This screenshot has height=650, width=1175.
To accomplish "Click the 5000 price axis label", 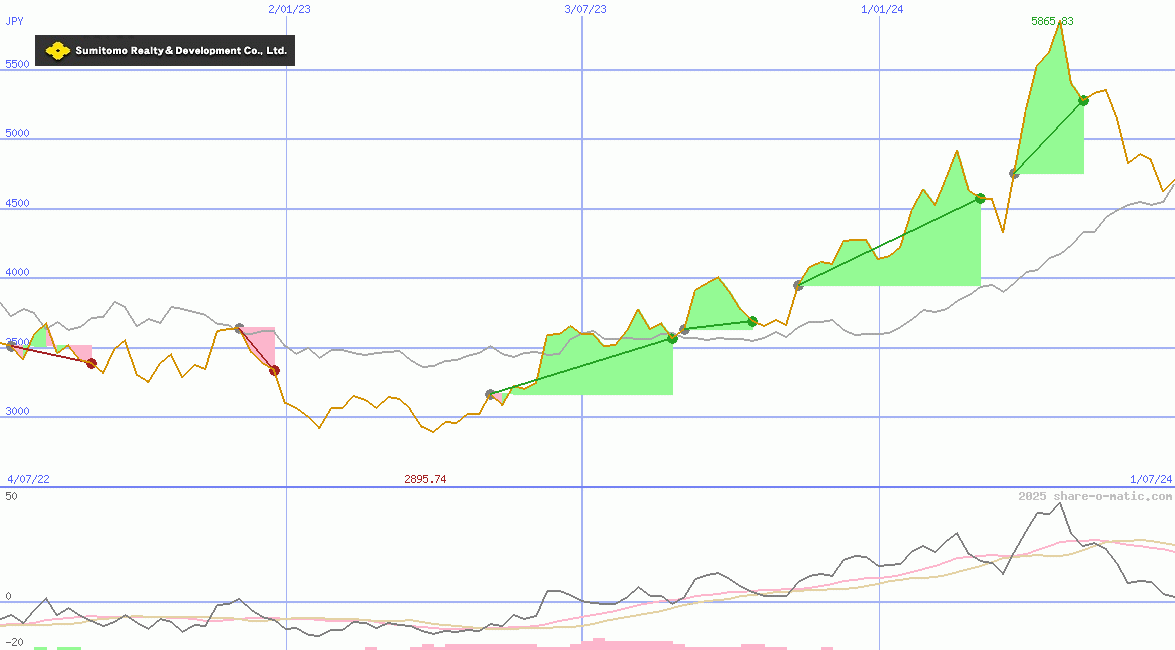I will (17, 133).
